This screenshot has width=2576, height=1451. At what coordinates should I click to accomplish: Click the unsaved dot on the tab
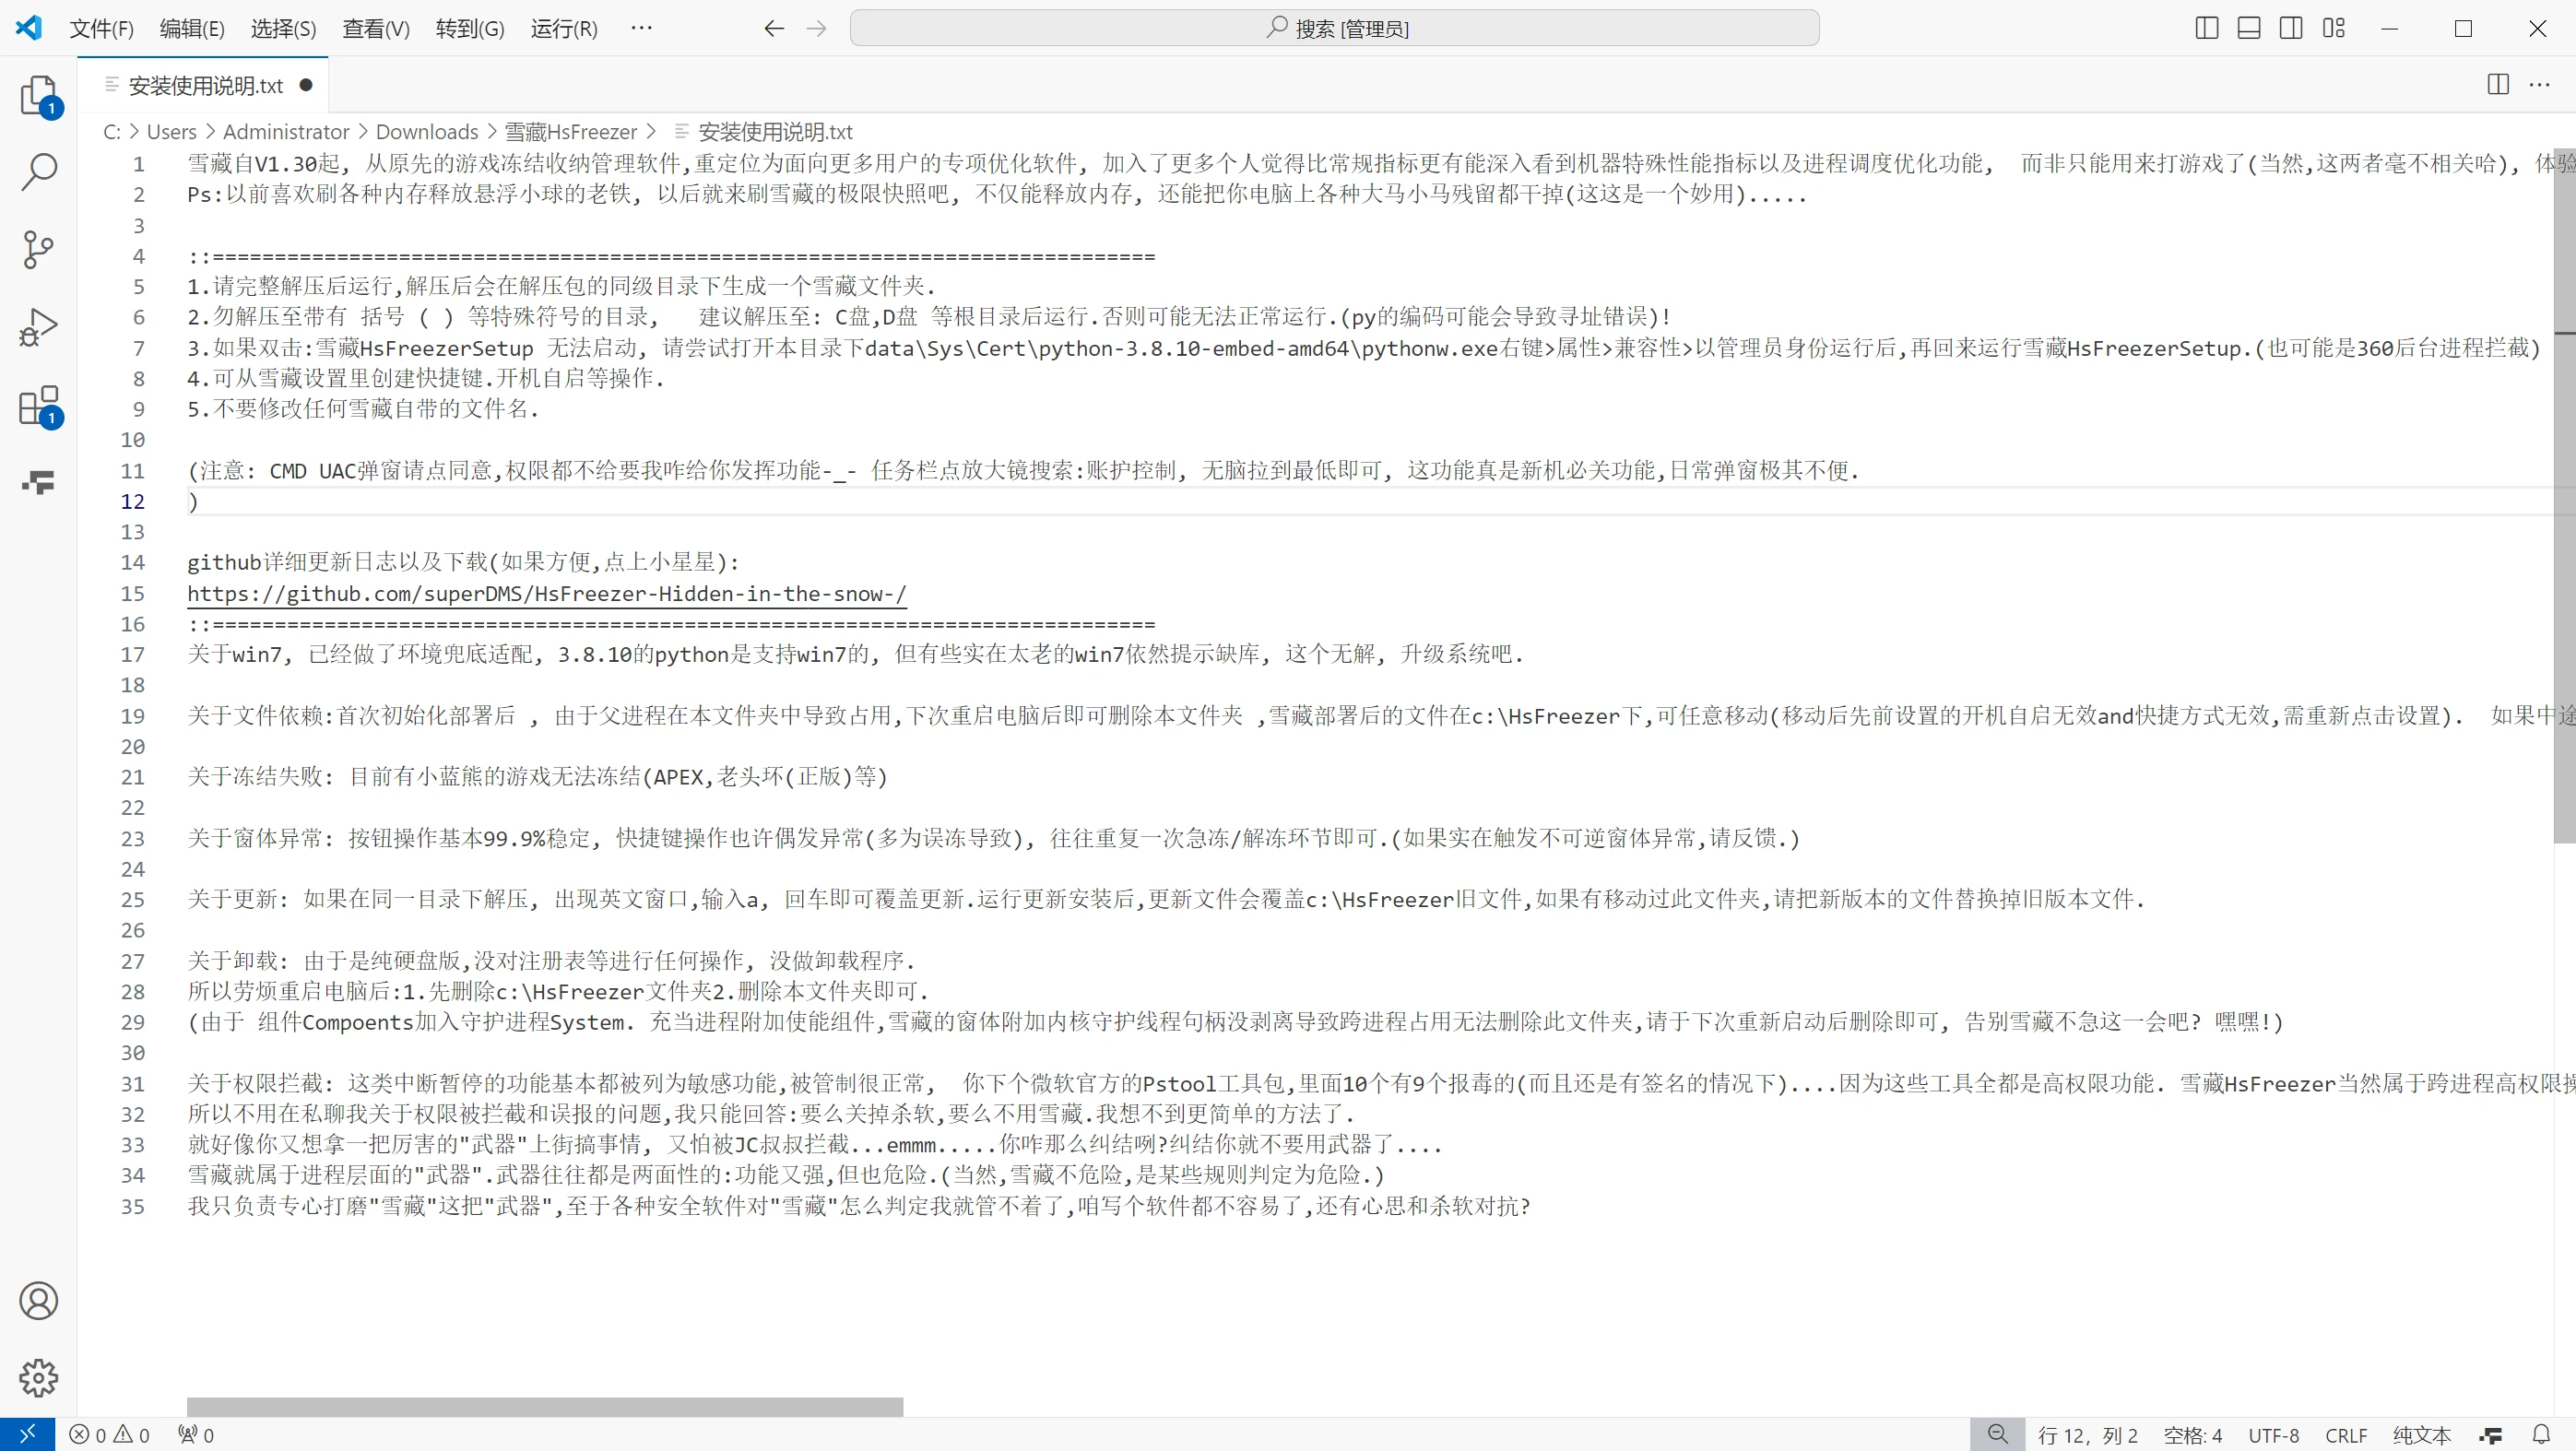point(306,85)
